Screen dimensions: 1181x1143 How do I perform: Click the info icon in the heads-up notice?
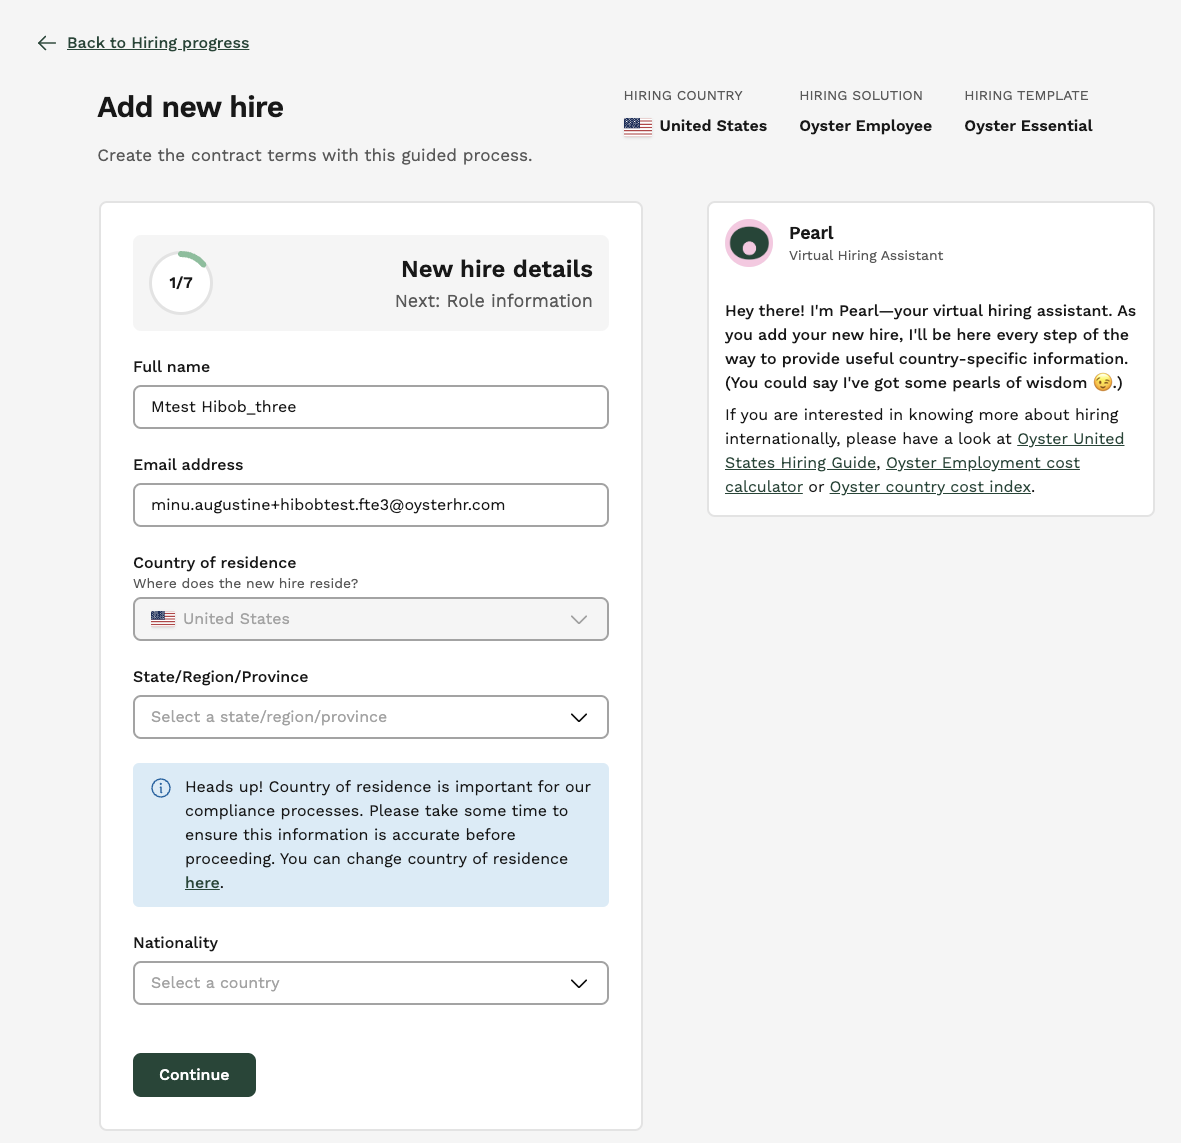160,788
